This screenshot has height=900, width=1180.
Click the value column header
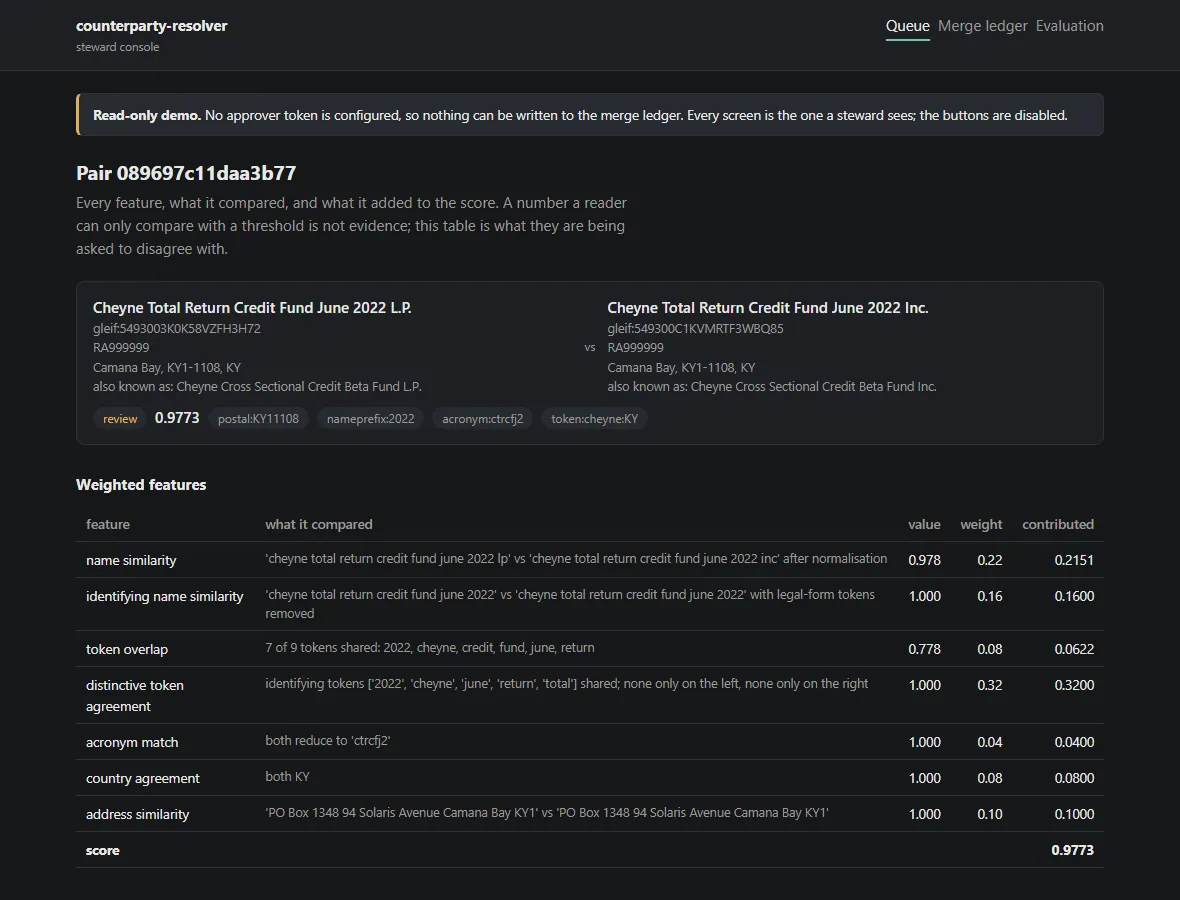(x=924, y=524)
